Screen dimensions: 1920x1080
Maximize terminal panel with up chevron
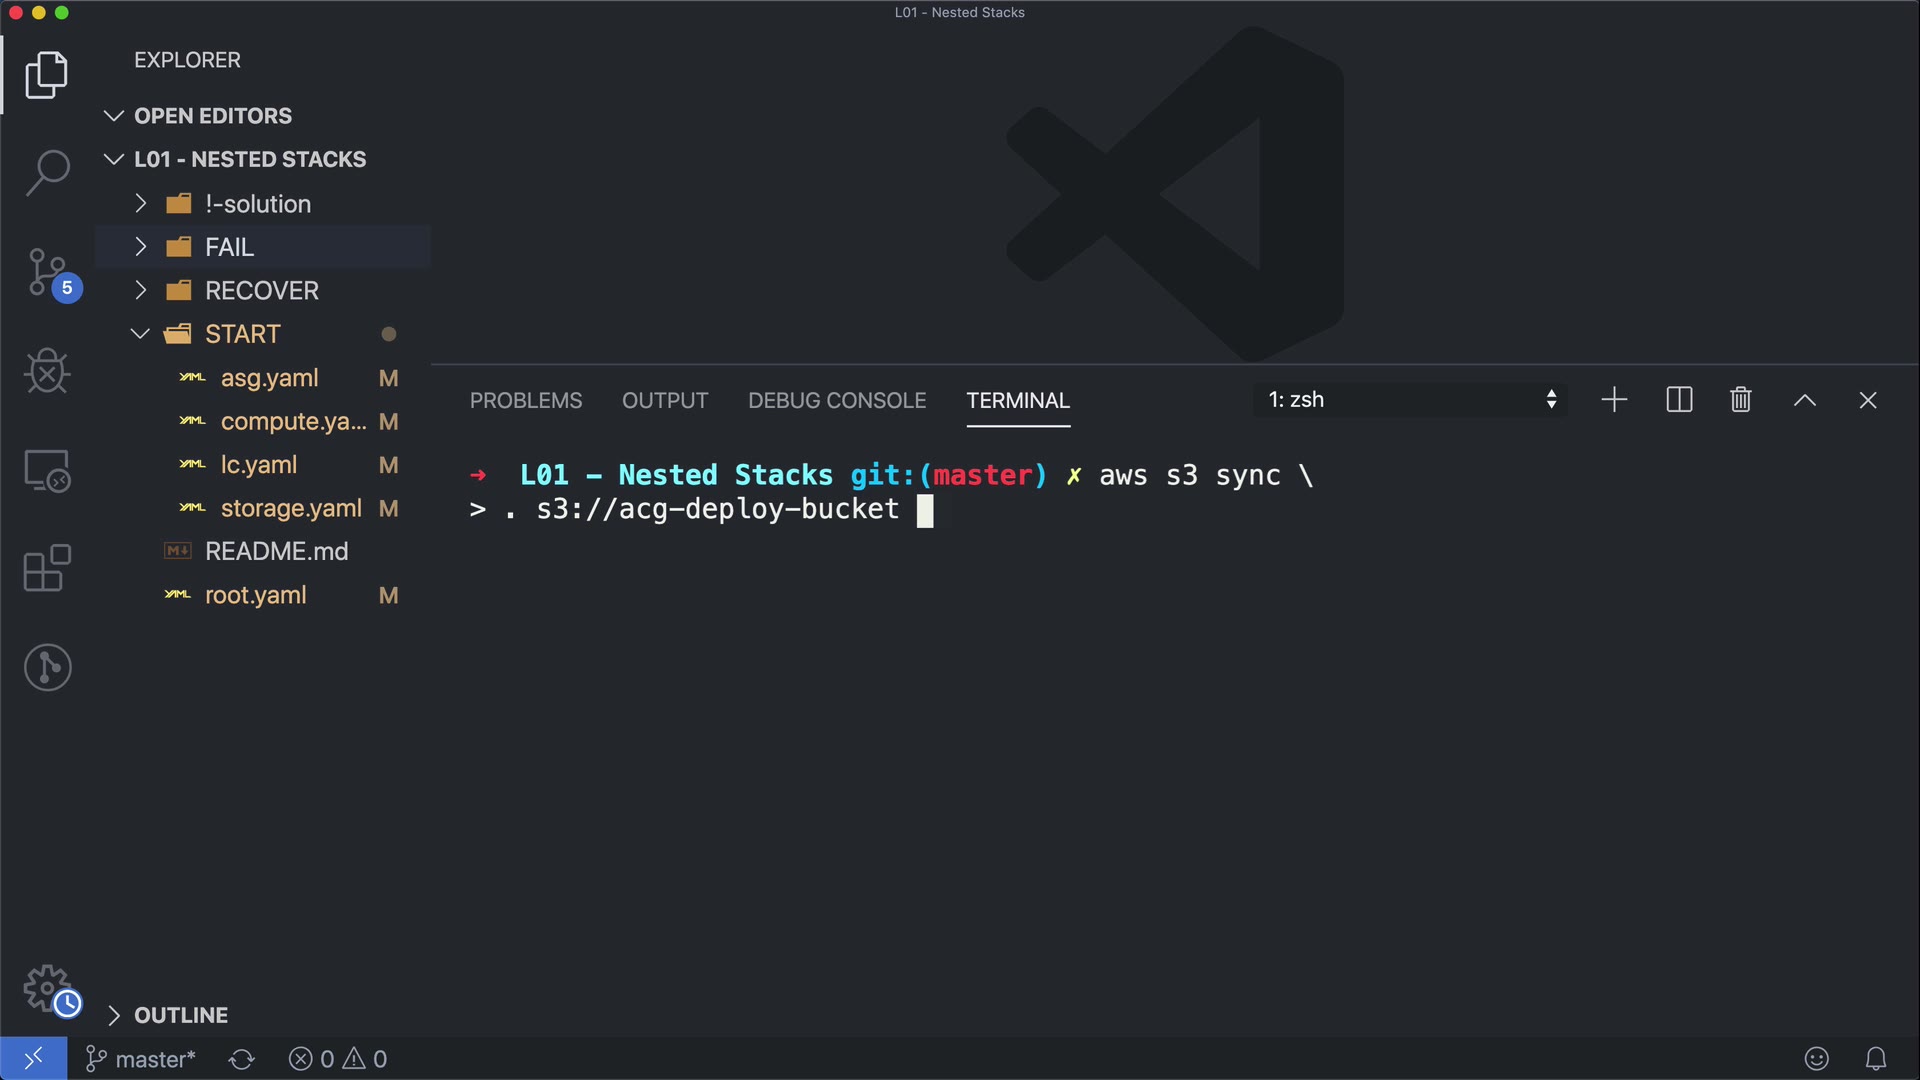(x=1804, y=400)
